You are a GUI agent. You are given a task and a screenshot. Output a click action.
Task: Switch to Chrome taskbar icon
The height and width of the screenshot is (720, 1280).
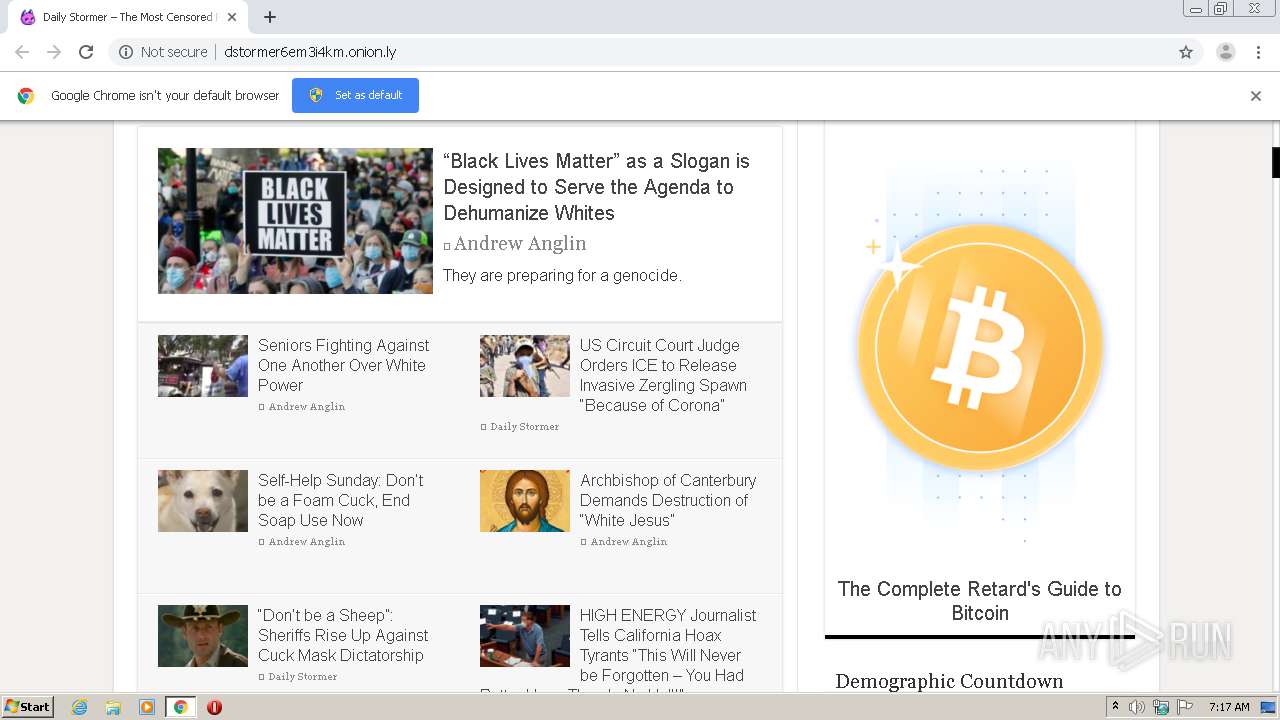pyautogui.click(x=180, y=707)
